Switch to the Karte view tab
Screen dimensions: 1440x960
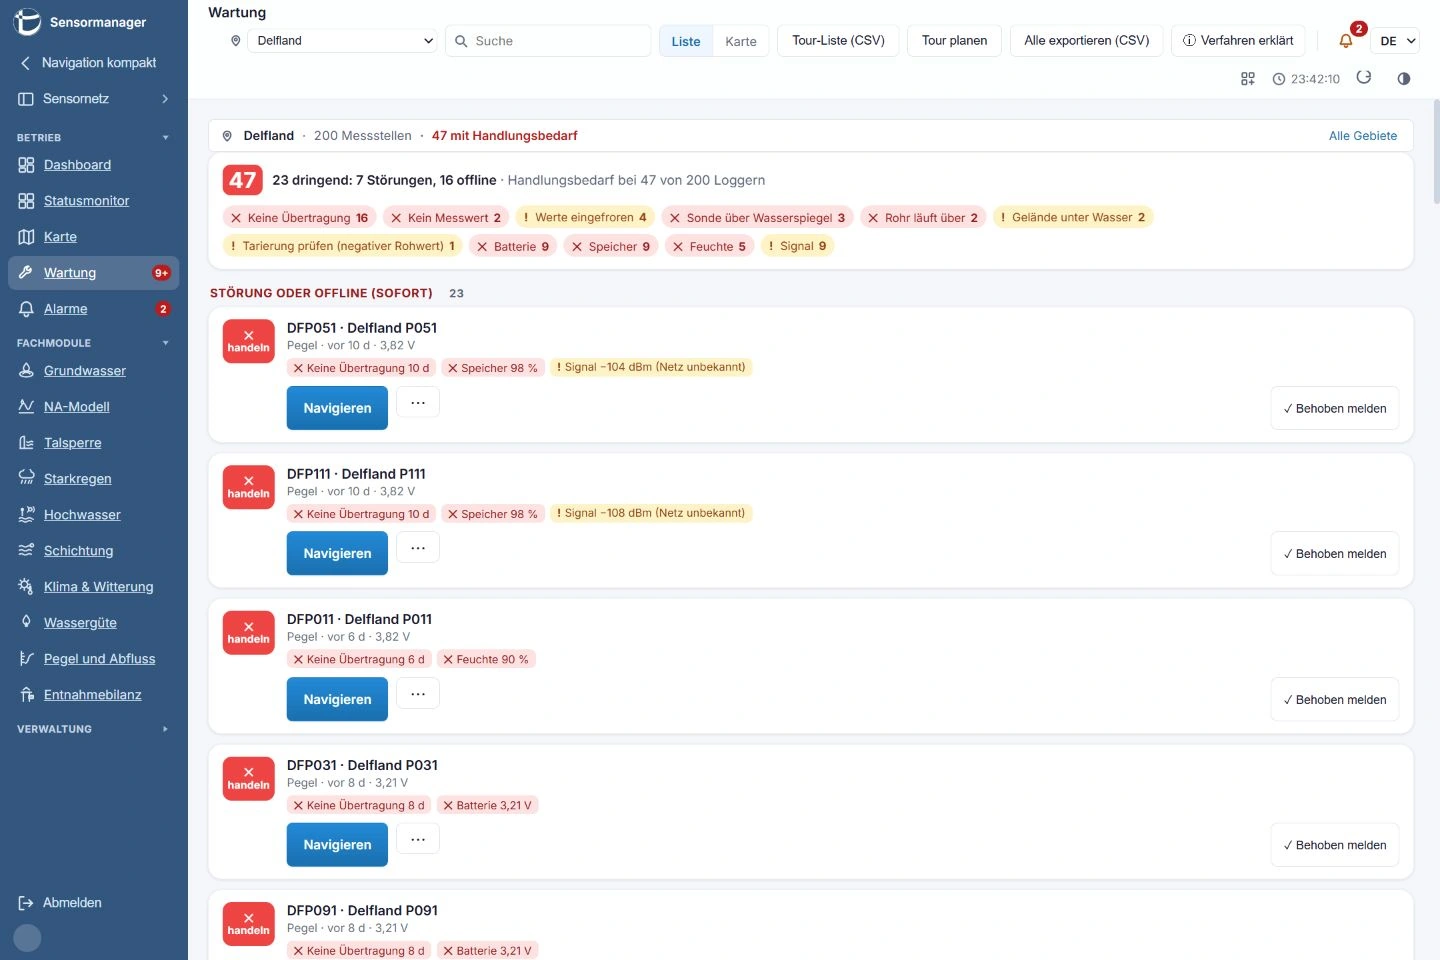pyautogui.click(x=741, y=41)
